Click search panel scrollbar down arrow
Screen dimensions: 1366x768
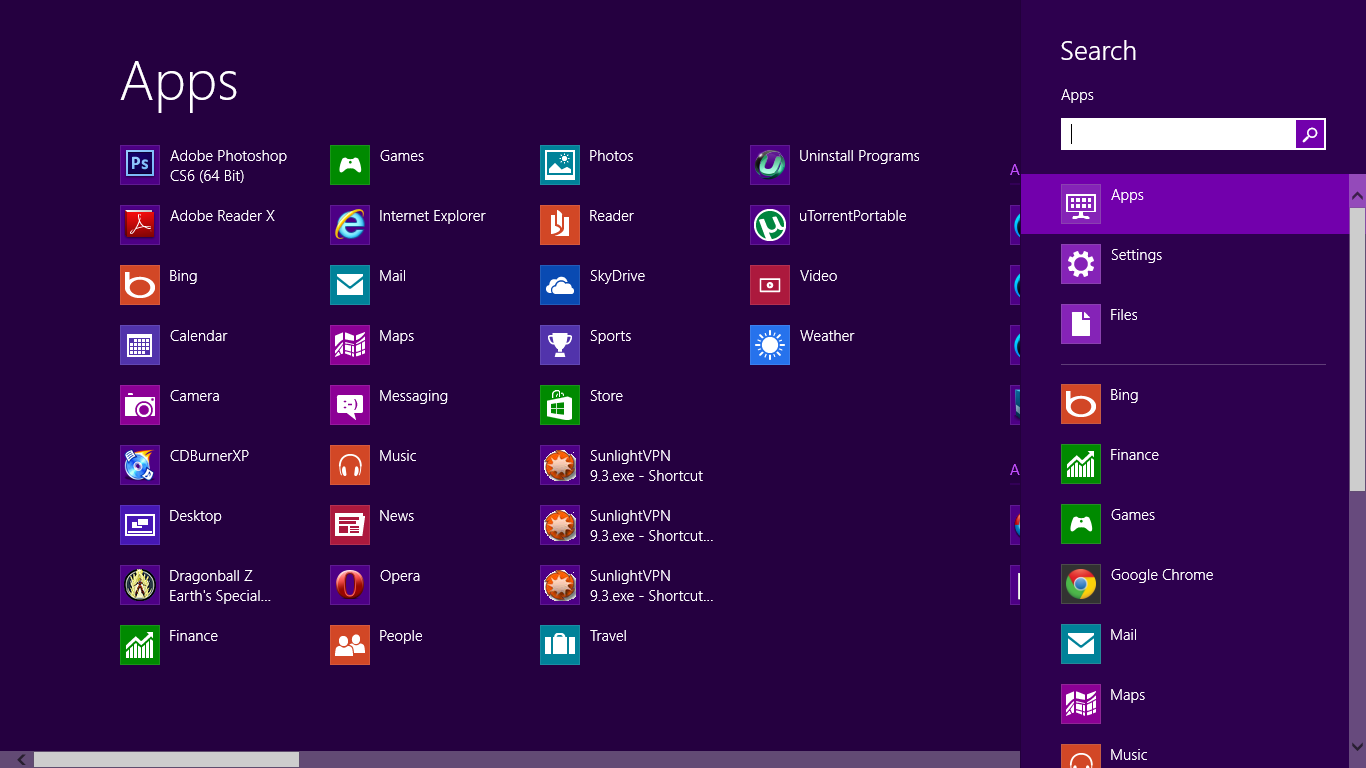click(x=1357, y=746)
